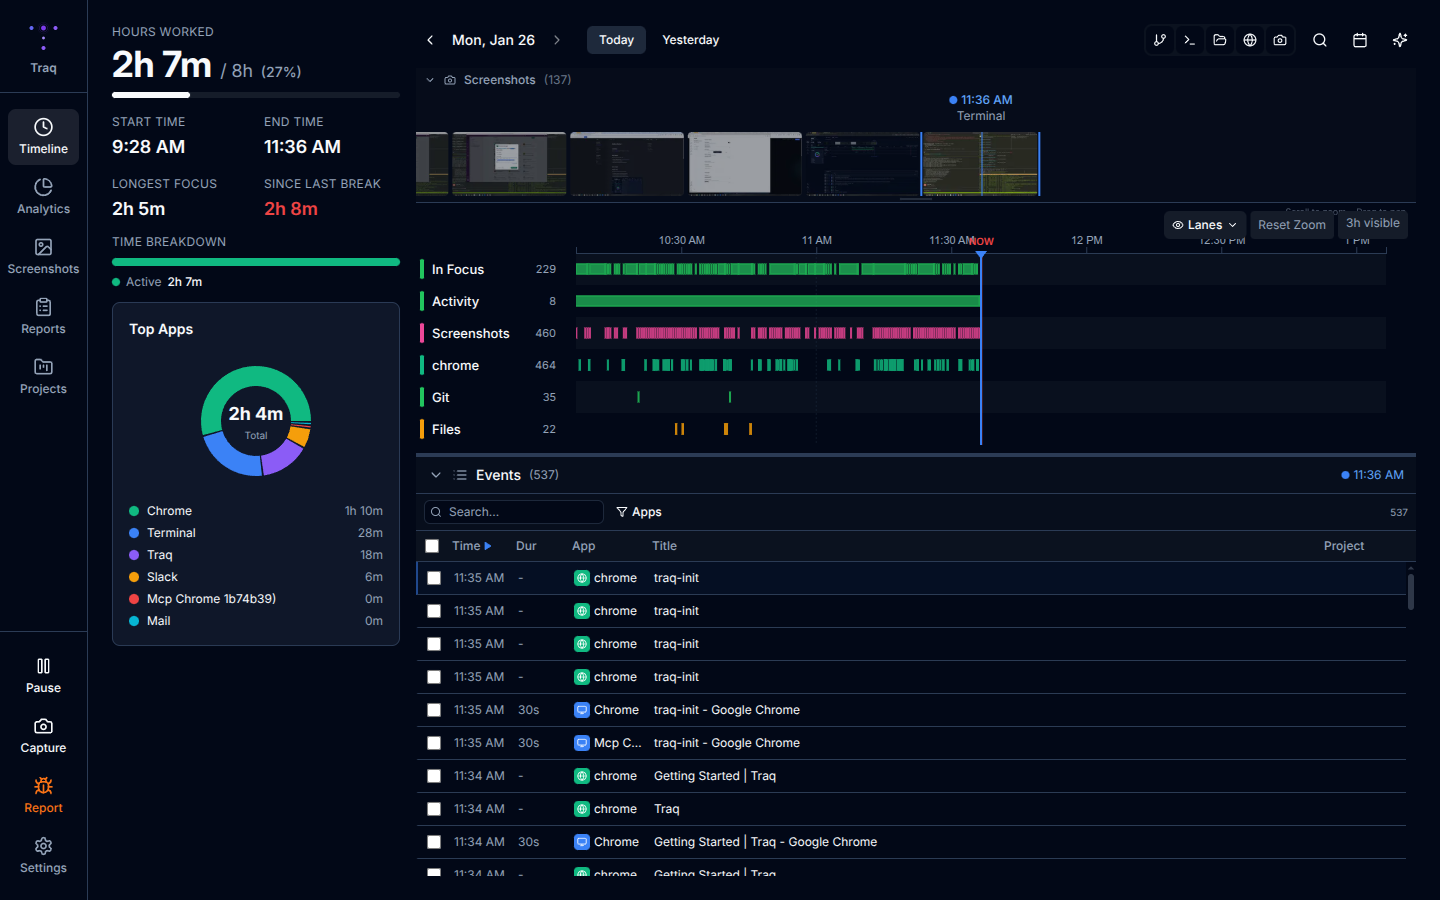Image resolution: width=1440 pixels, height=900 pixels.
Task: Activate the AI sparkles icon
Action: pos(1400,40)
